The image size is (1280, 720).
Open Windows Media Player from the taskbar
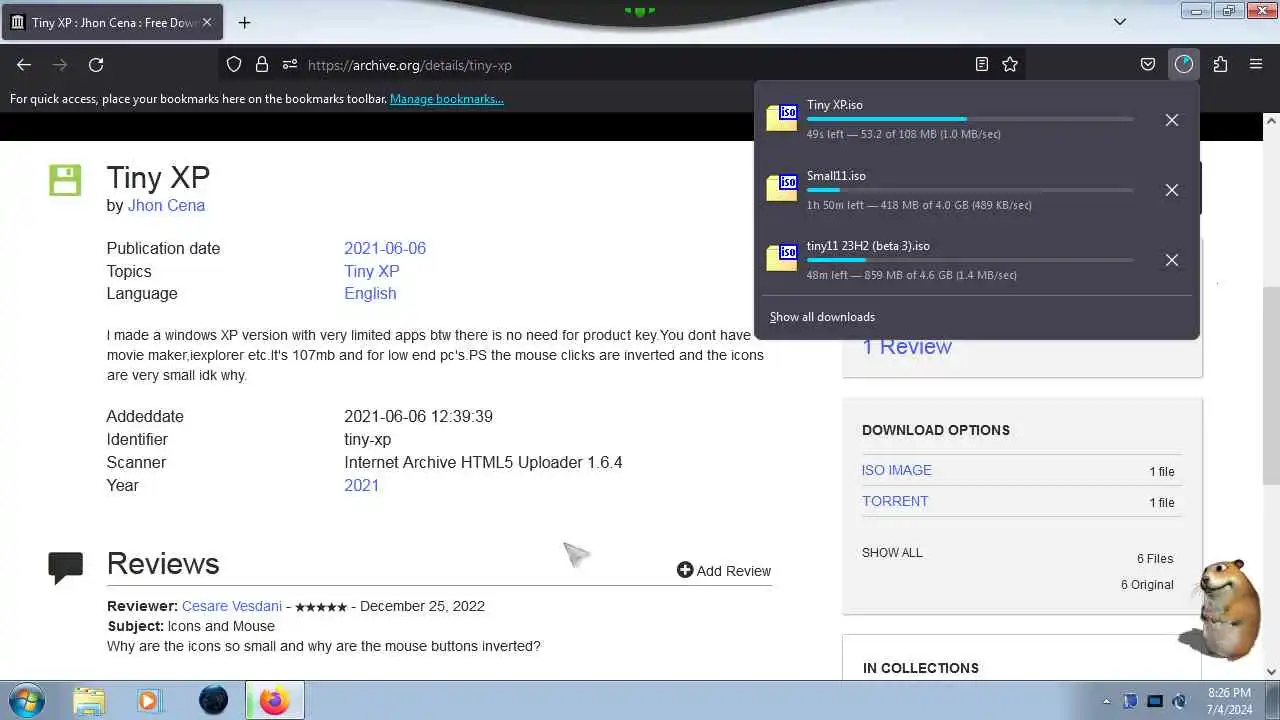click(149, 701)
